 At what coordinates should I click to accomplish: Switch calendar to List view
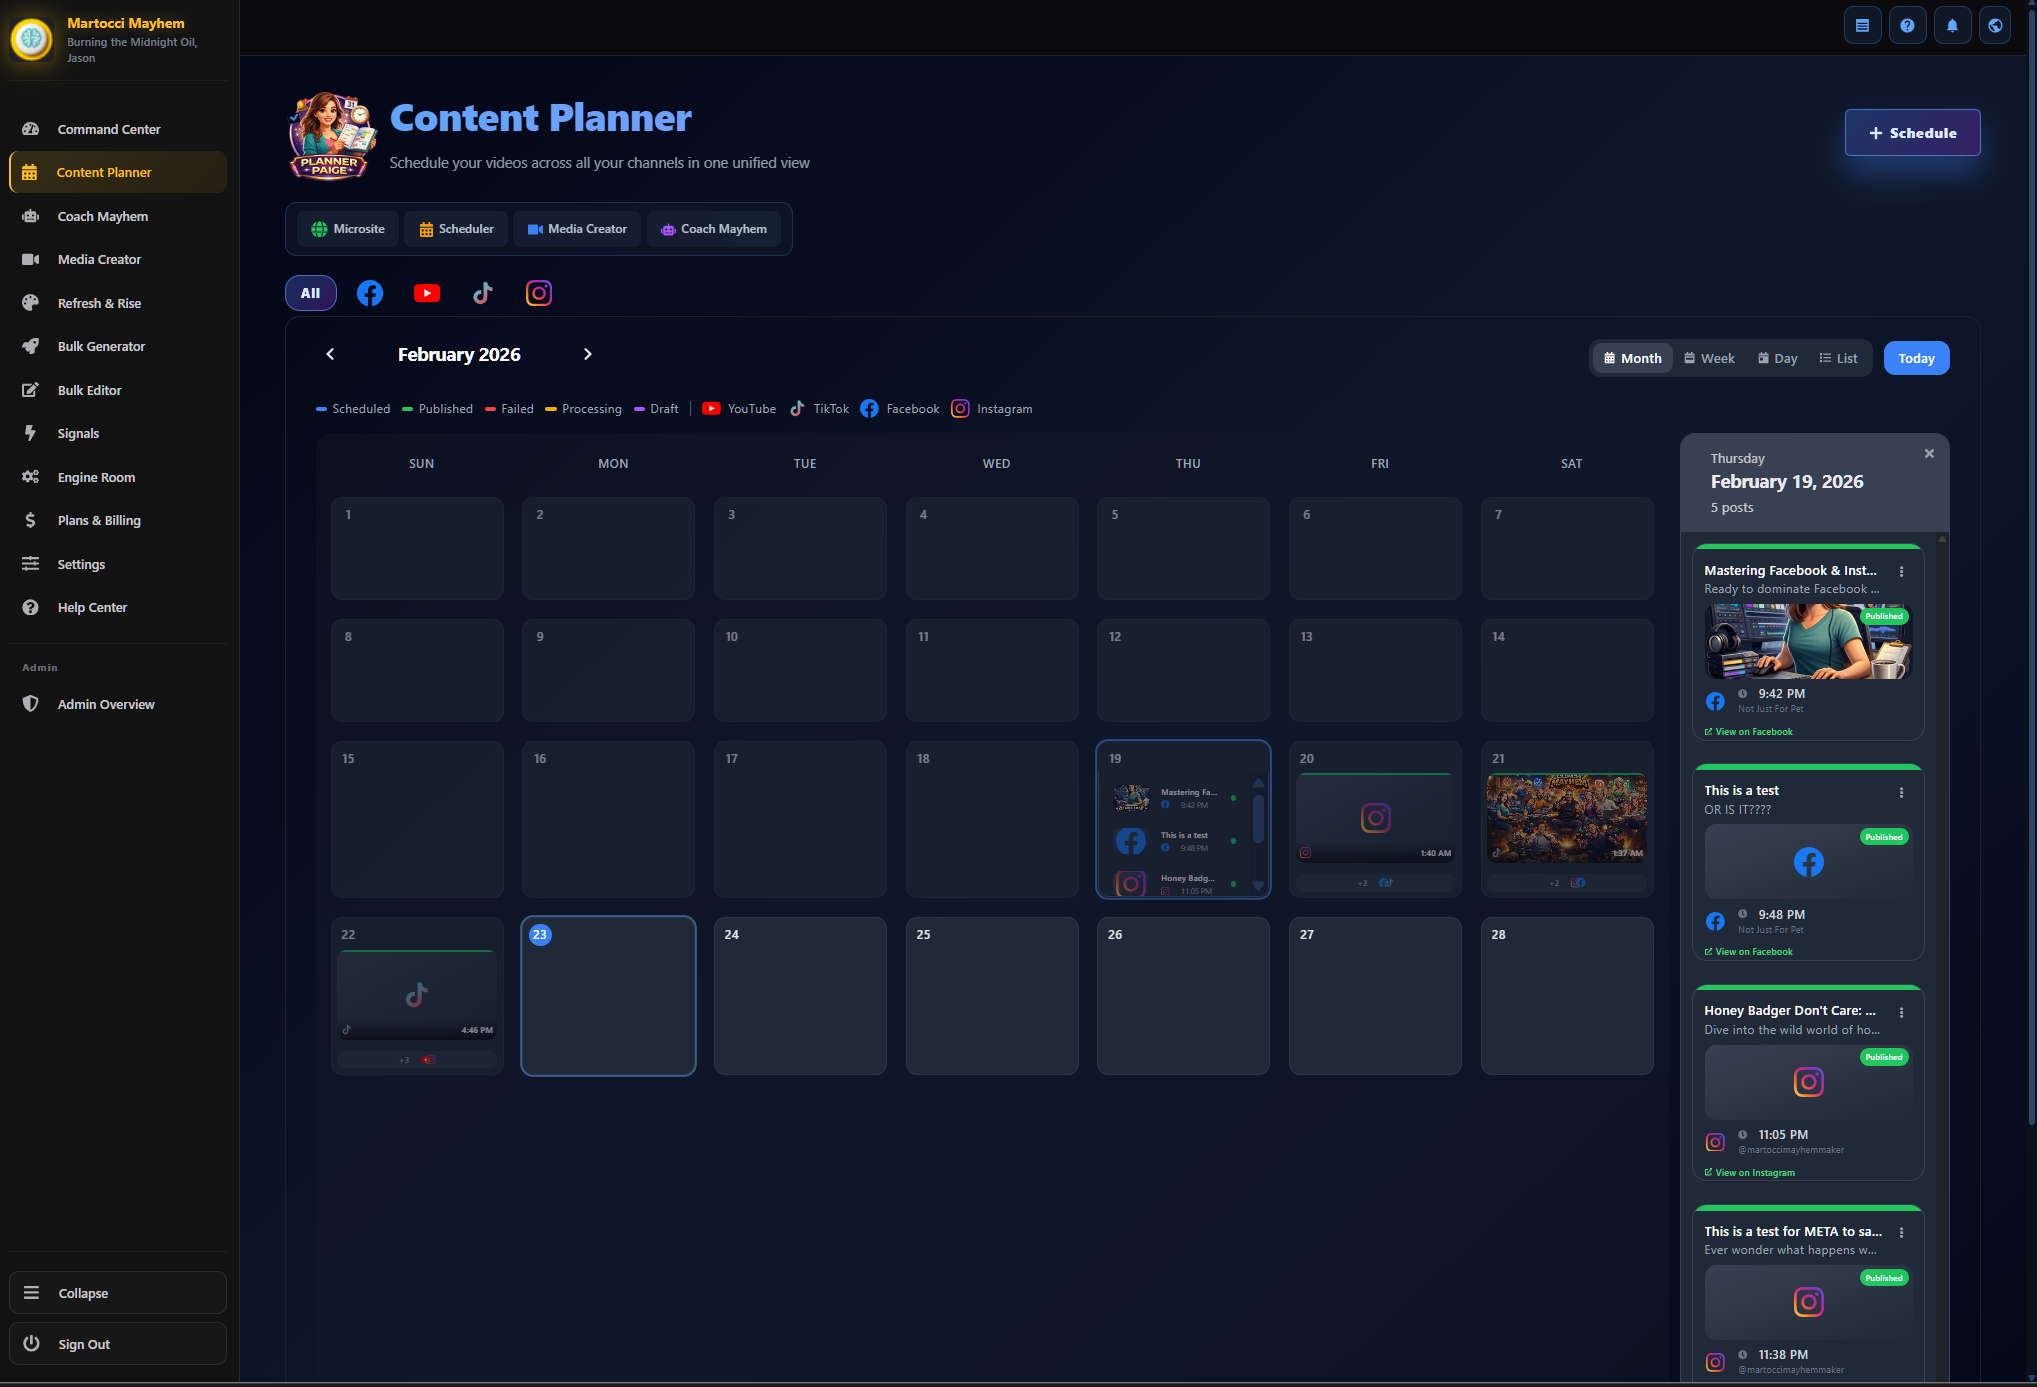click(1838, 358)
